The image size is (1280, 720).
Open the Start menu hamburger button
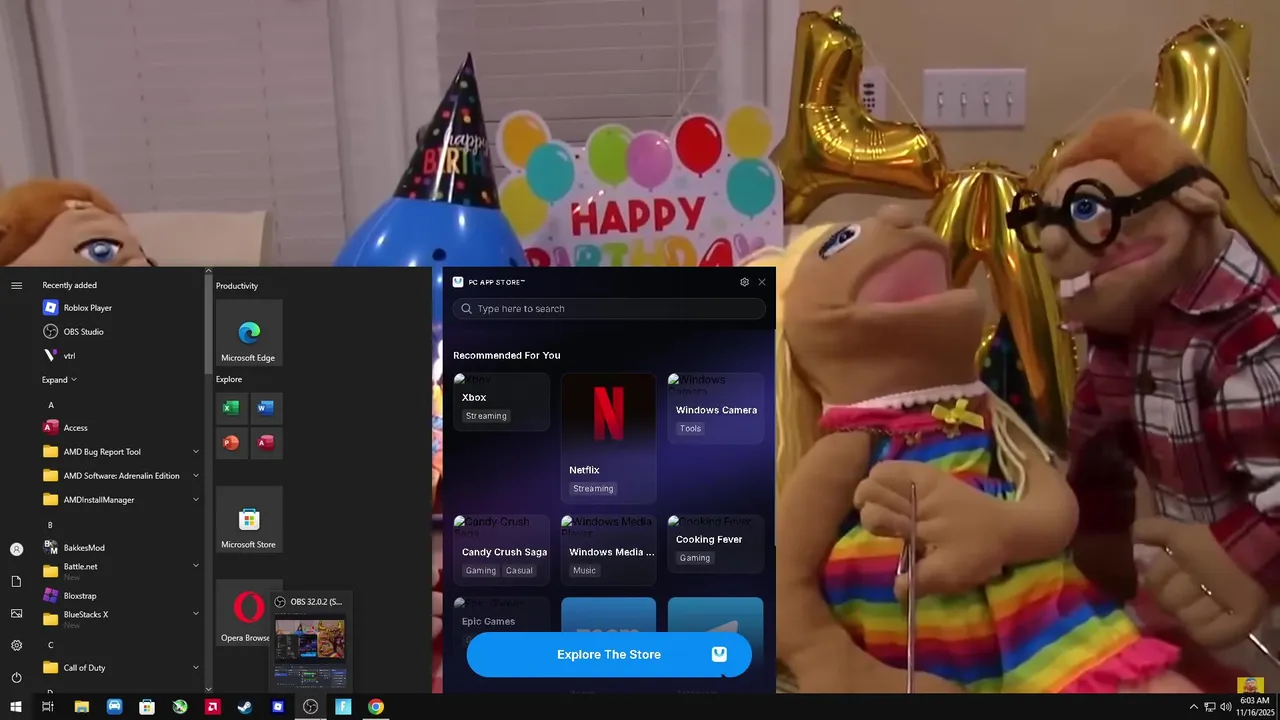click(x=16, y=285)
